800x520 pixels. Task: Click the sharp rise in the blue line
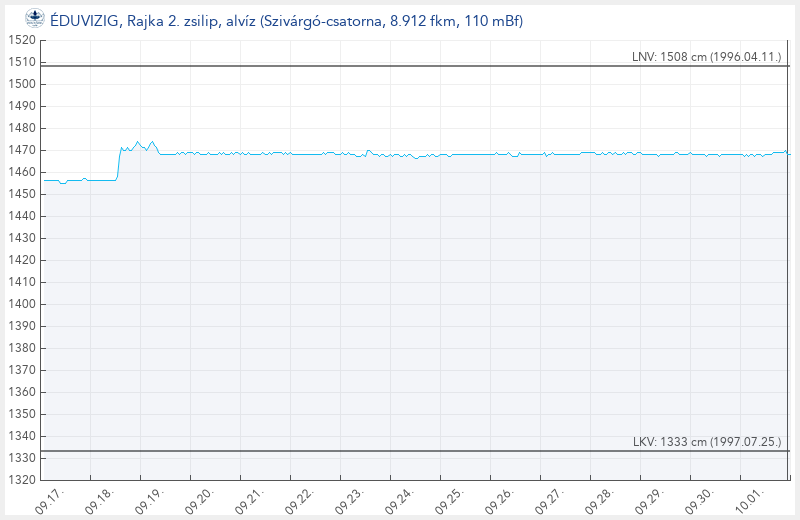(119, 165)
